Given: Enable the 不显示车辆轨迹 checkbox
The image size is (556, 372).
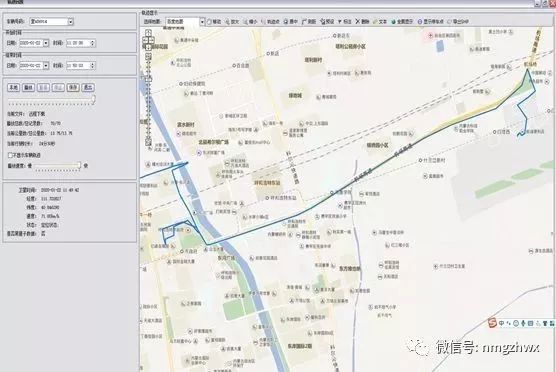Looking at the screenshot, I should (10, 155).
